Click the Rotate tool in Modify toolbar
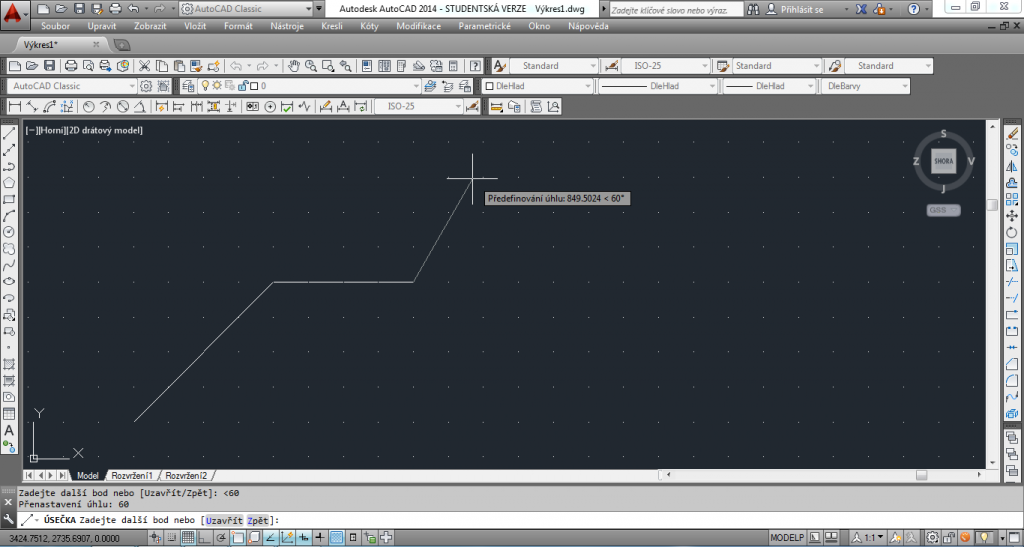Screen dimensions: 1024x547 pyautogui.click(x=1012, y=232)
